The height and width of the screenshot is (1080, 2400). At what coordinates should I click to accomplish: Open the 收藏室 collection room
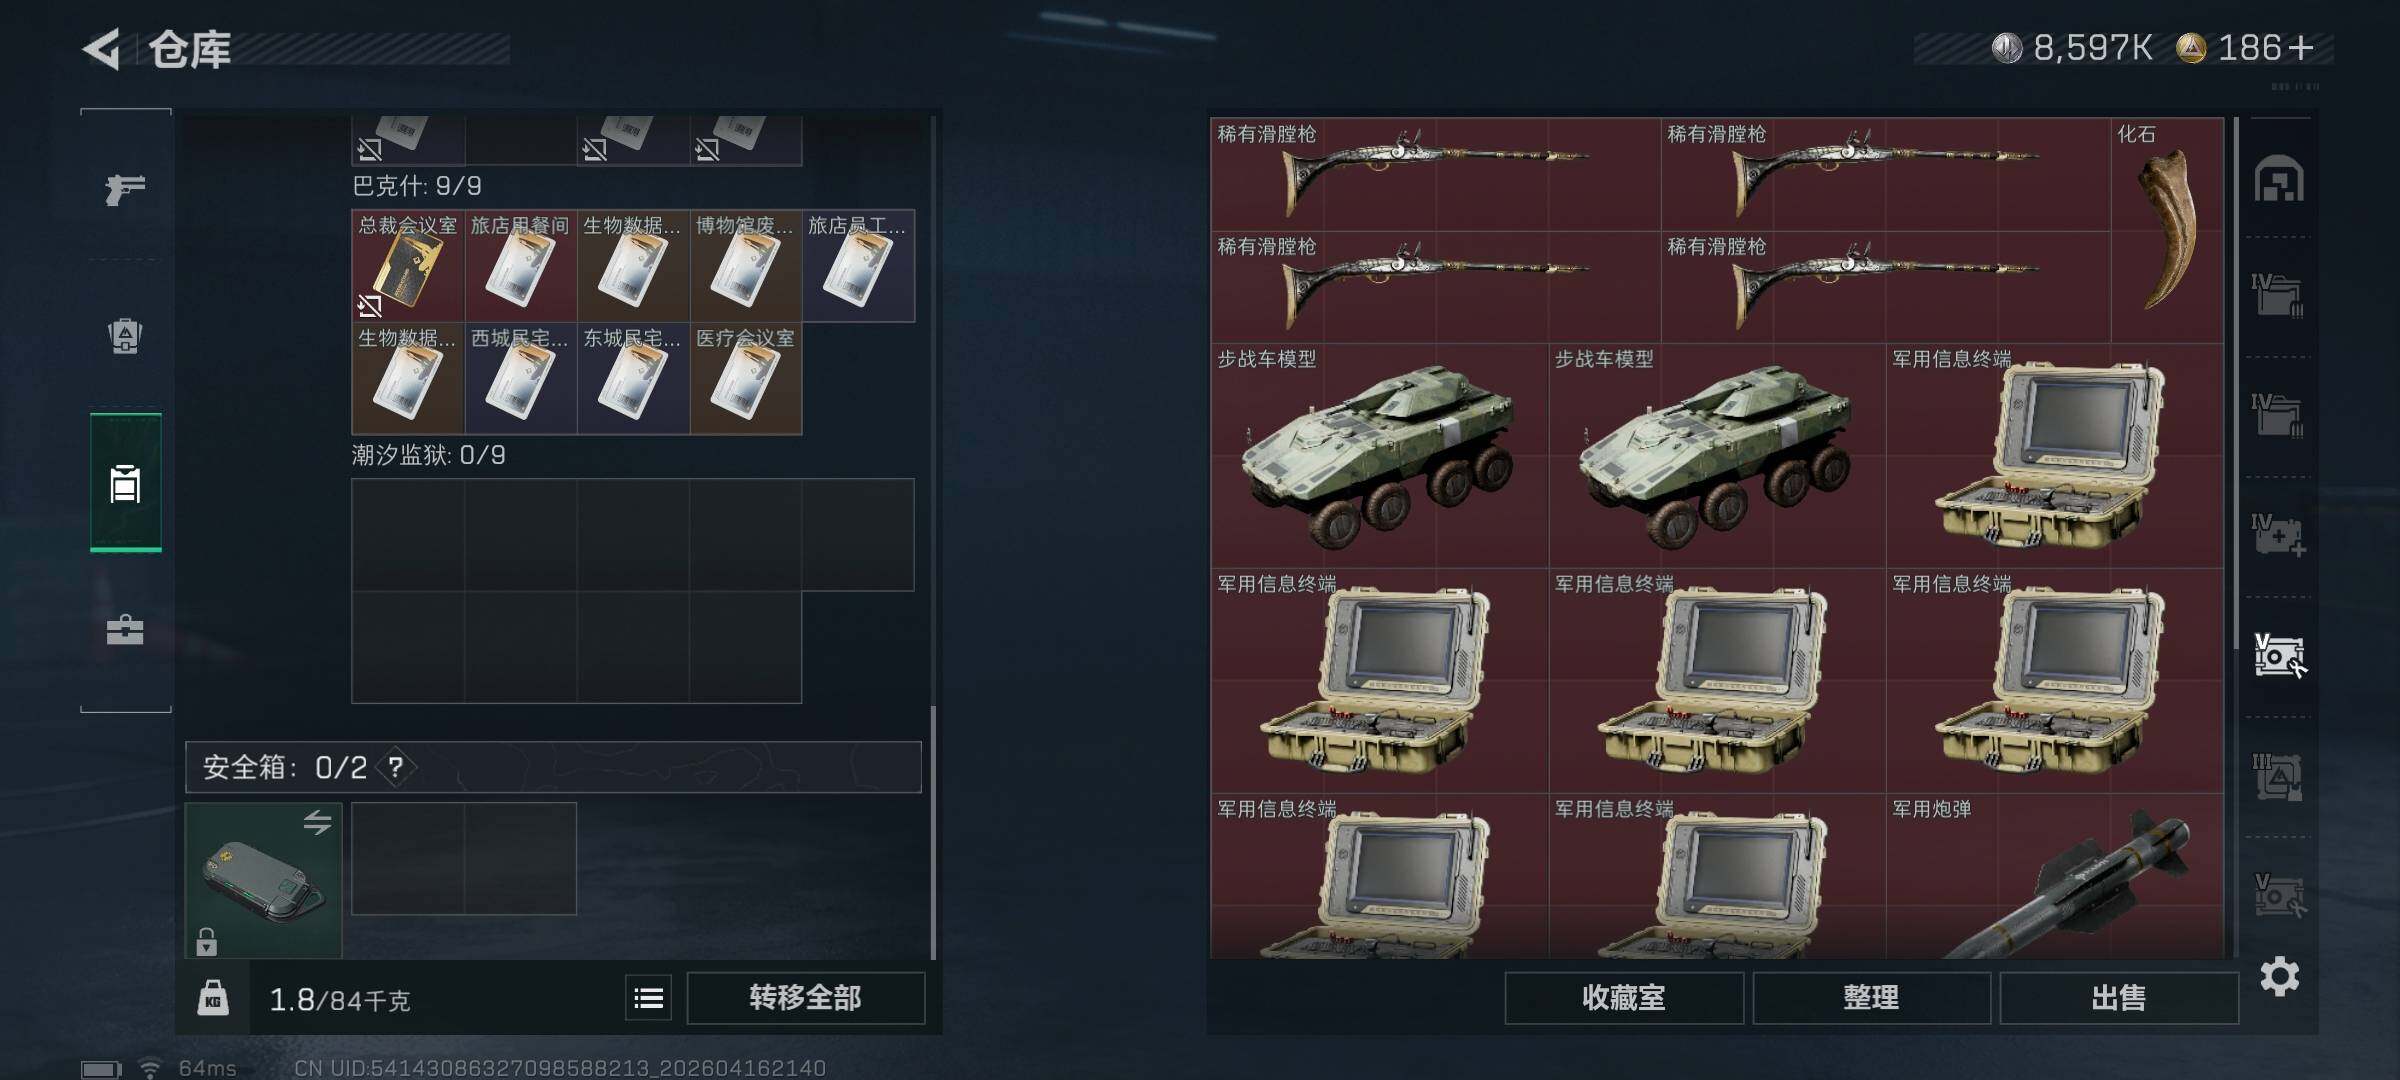(x=1624, y=998)
